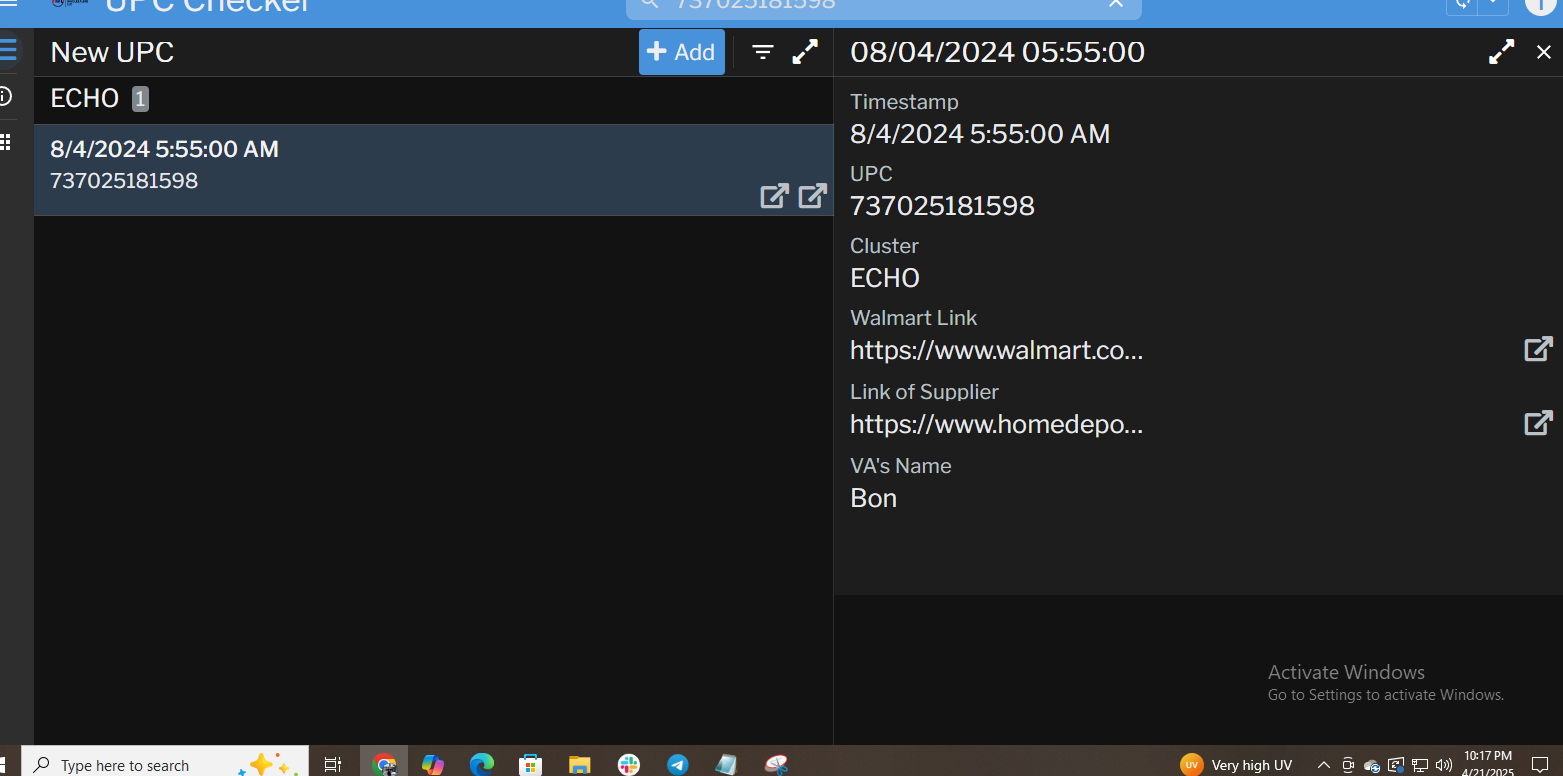Open first external link icon in list row

pos(774,196)
